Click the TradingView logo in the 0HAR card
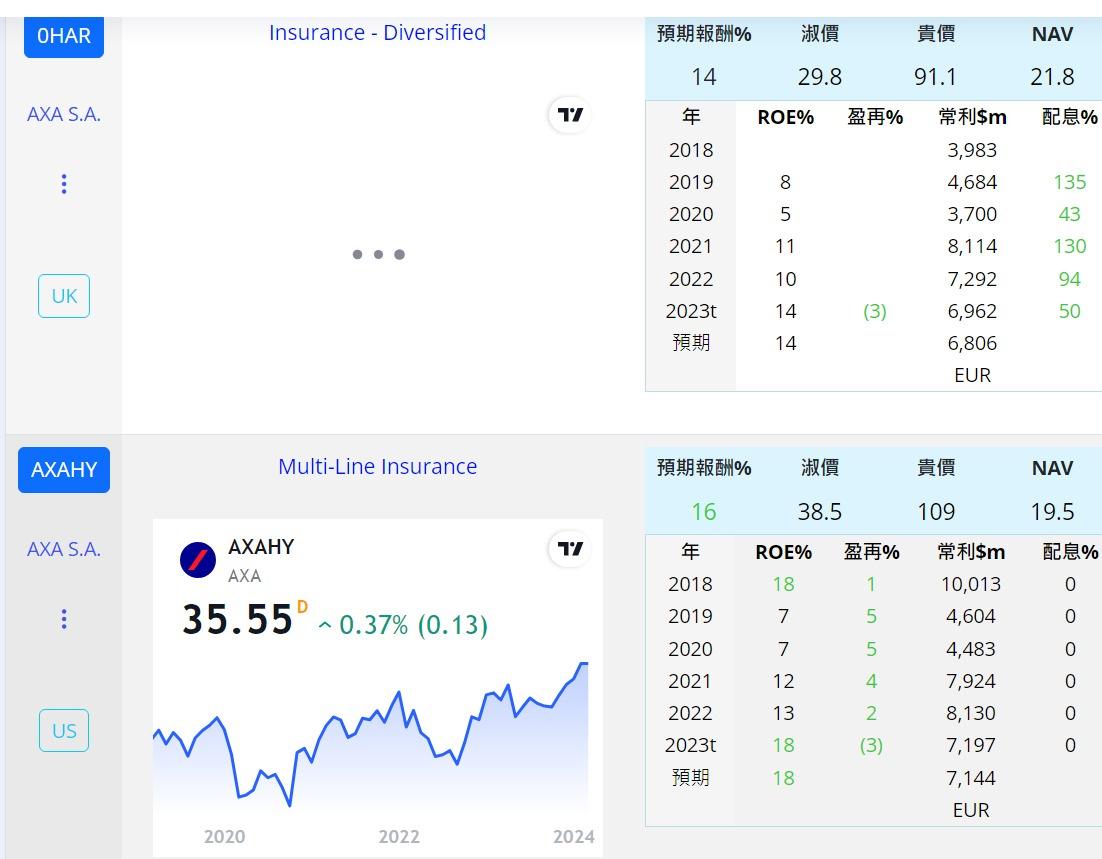This screenshot has height=859, width=1102. click(x=570, y=115)
